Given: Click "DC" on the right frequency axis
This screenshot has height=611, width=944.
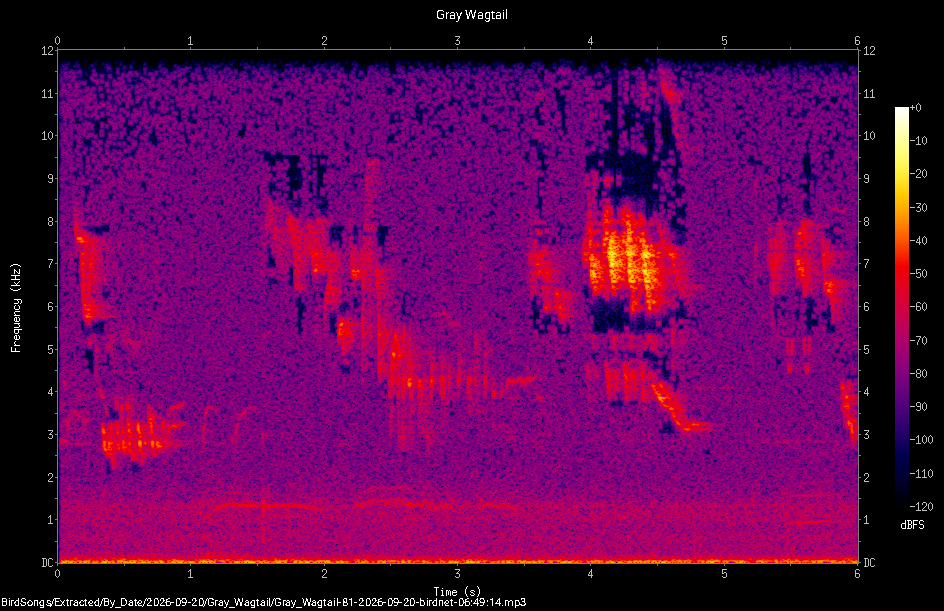Looking at the screenshot, I should click(869, 563).
